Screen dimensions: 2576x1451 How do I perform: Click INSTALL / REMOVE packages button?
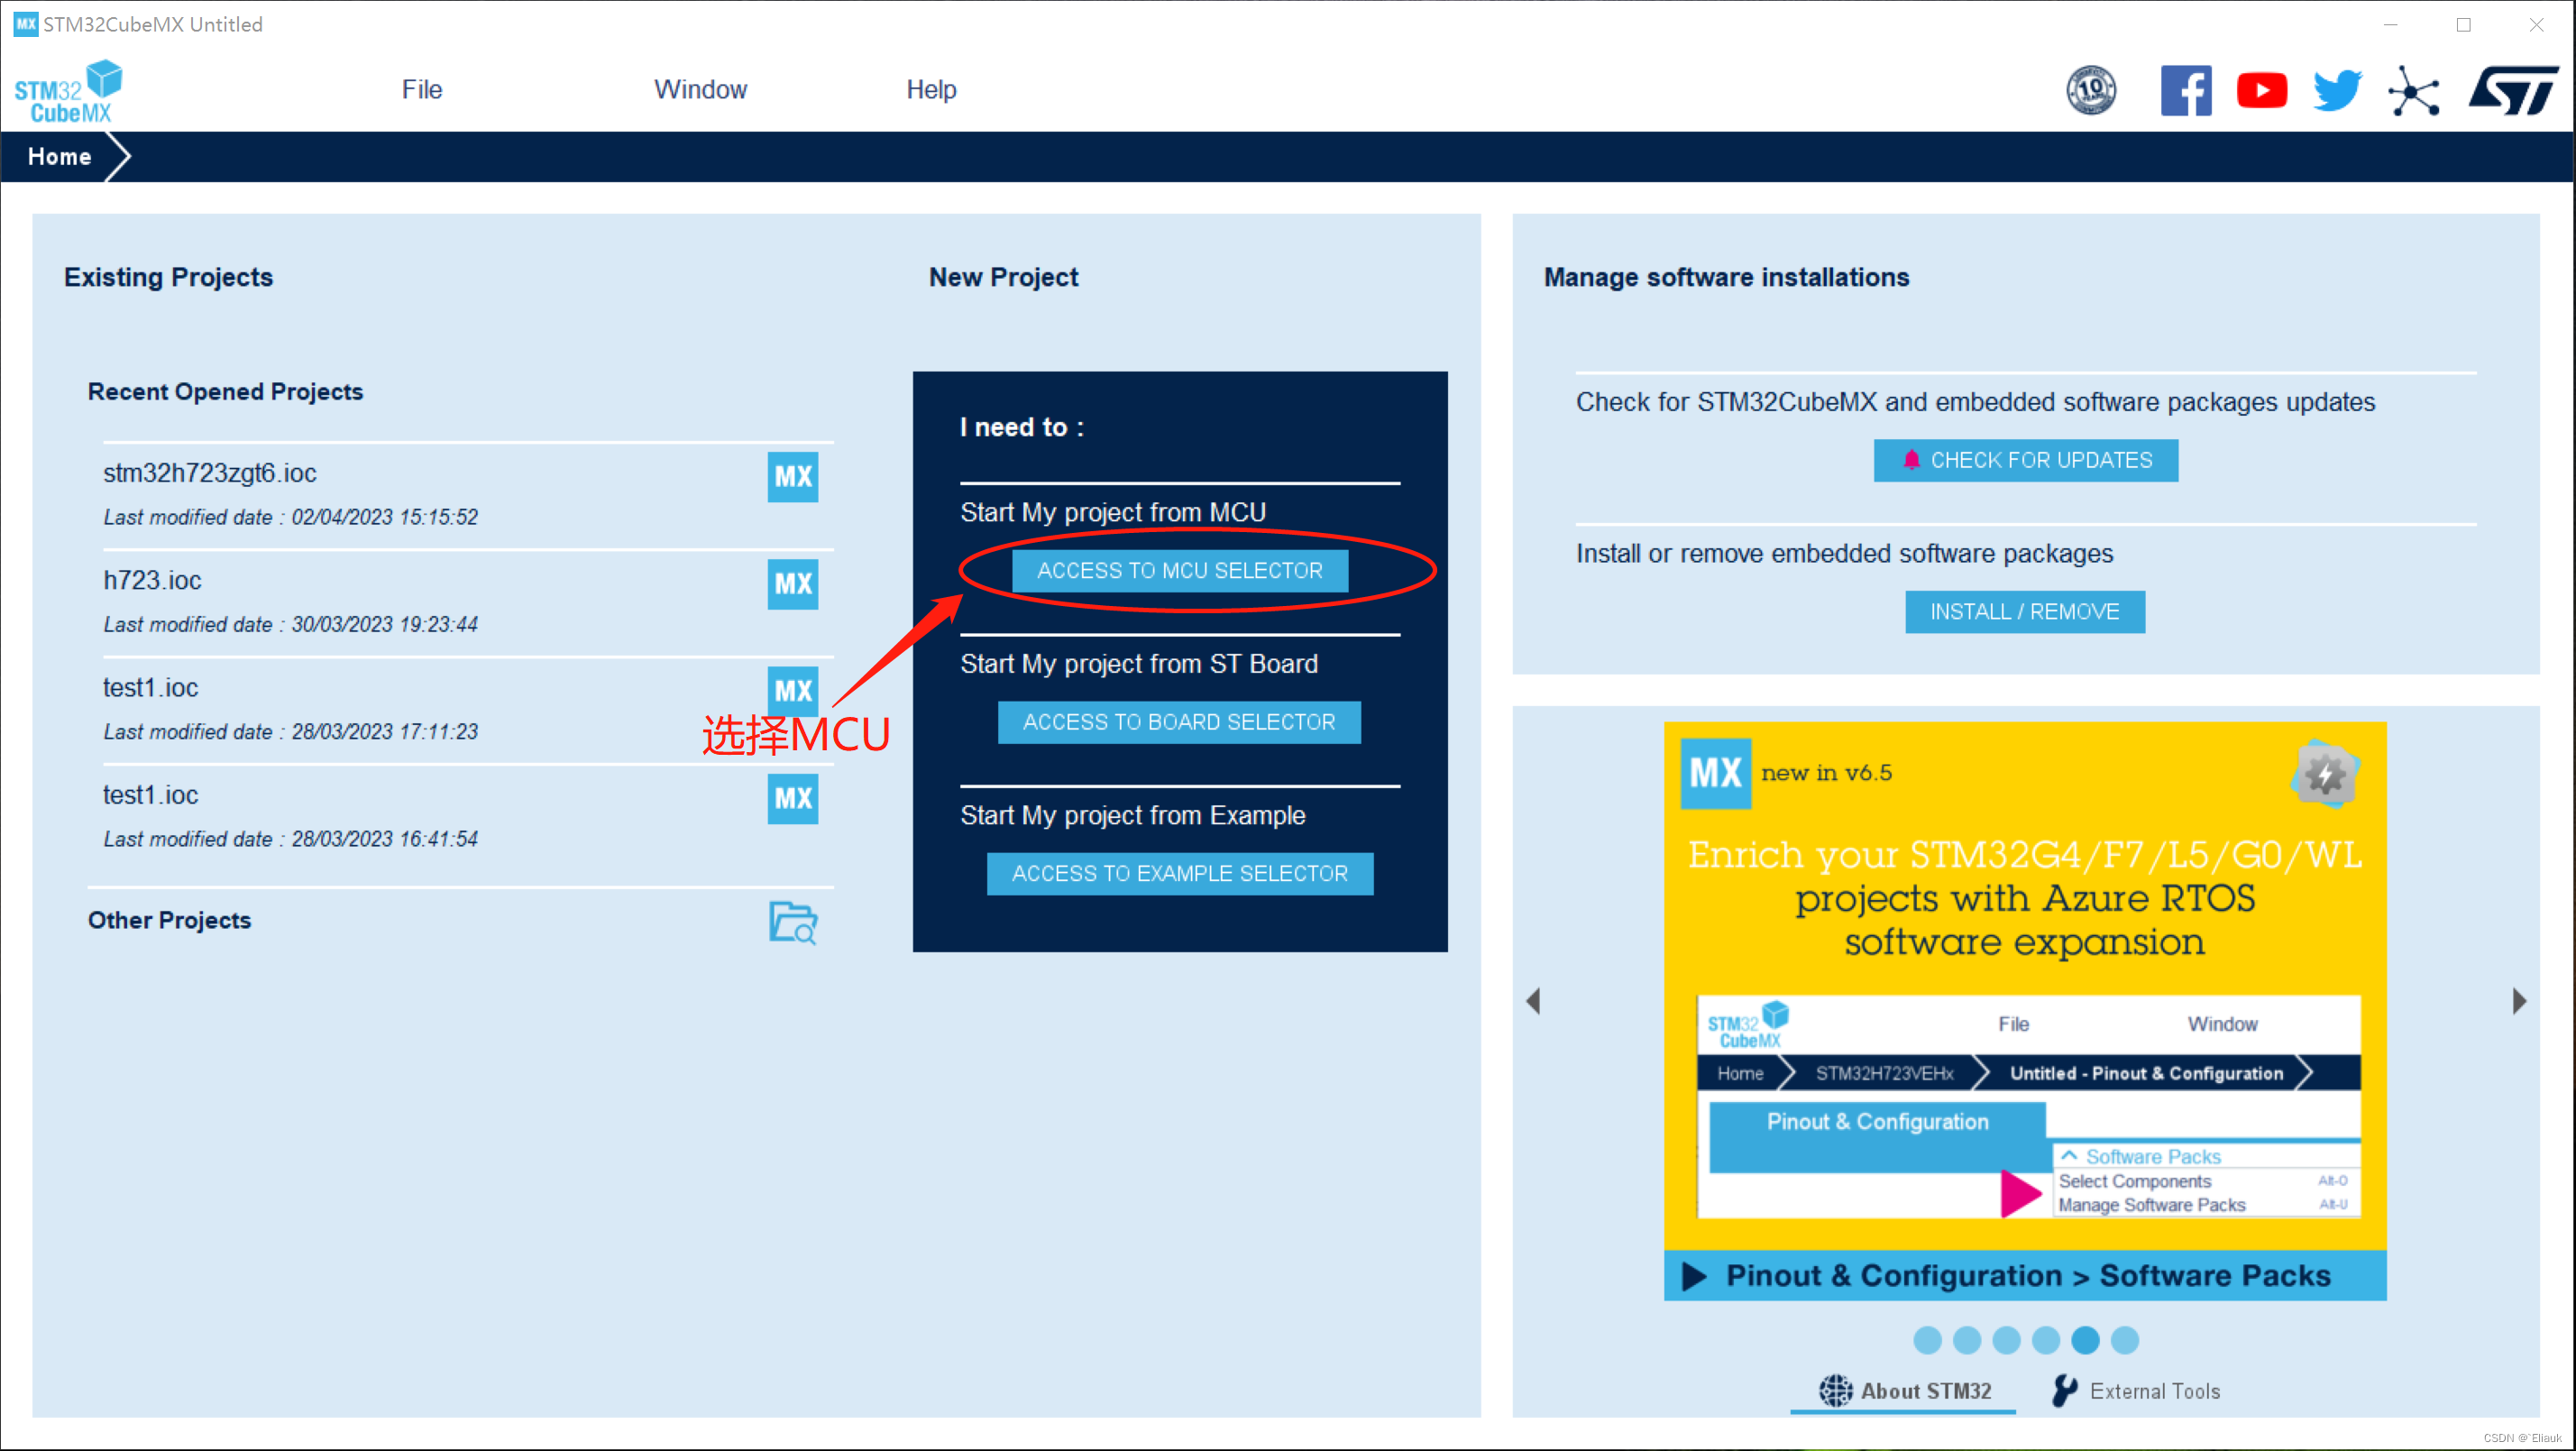click(x=2024, y=611)
